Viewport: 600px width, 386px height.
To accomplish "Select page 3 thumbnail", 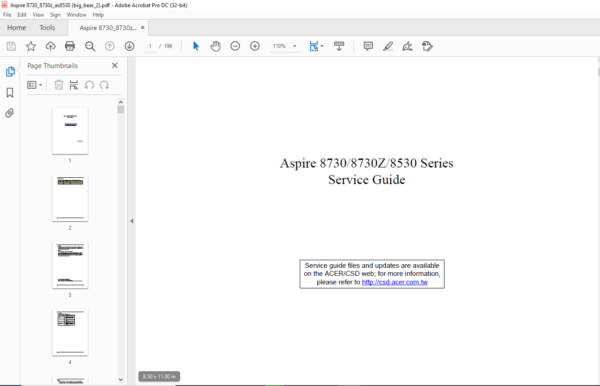I will [x=70, y=265].
